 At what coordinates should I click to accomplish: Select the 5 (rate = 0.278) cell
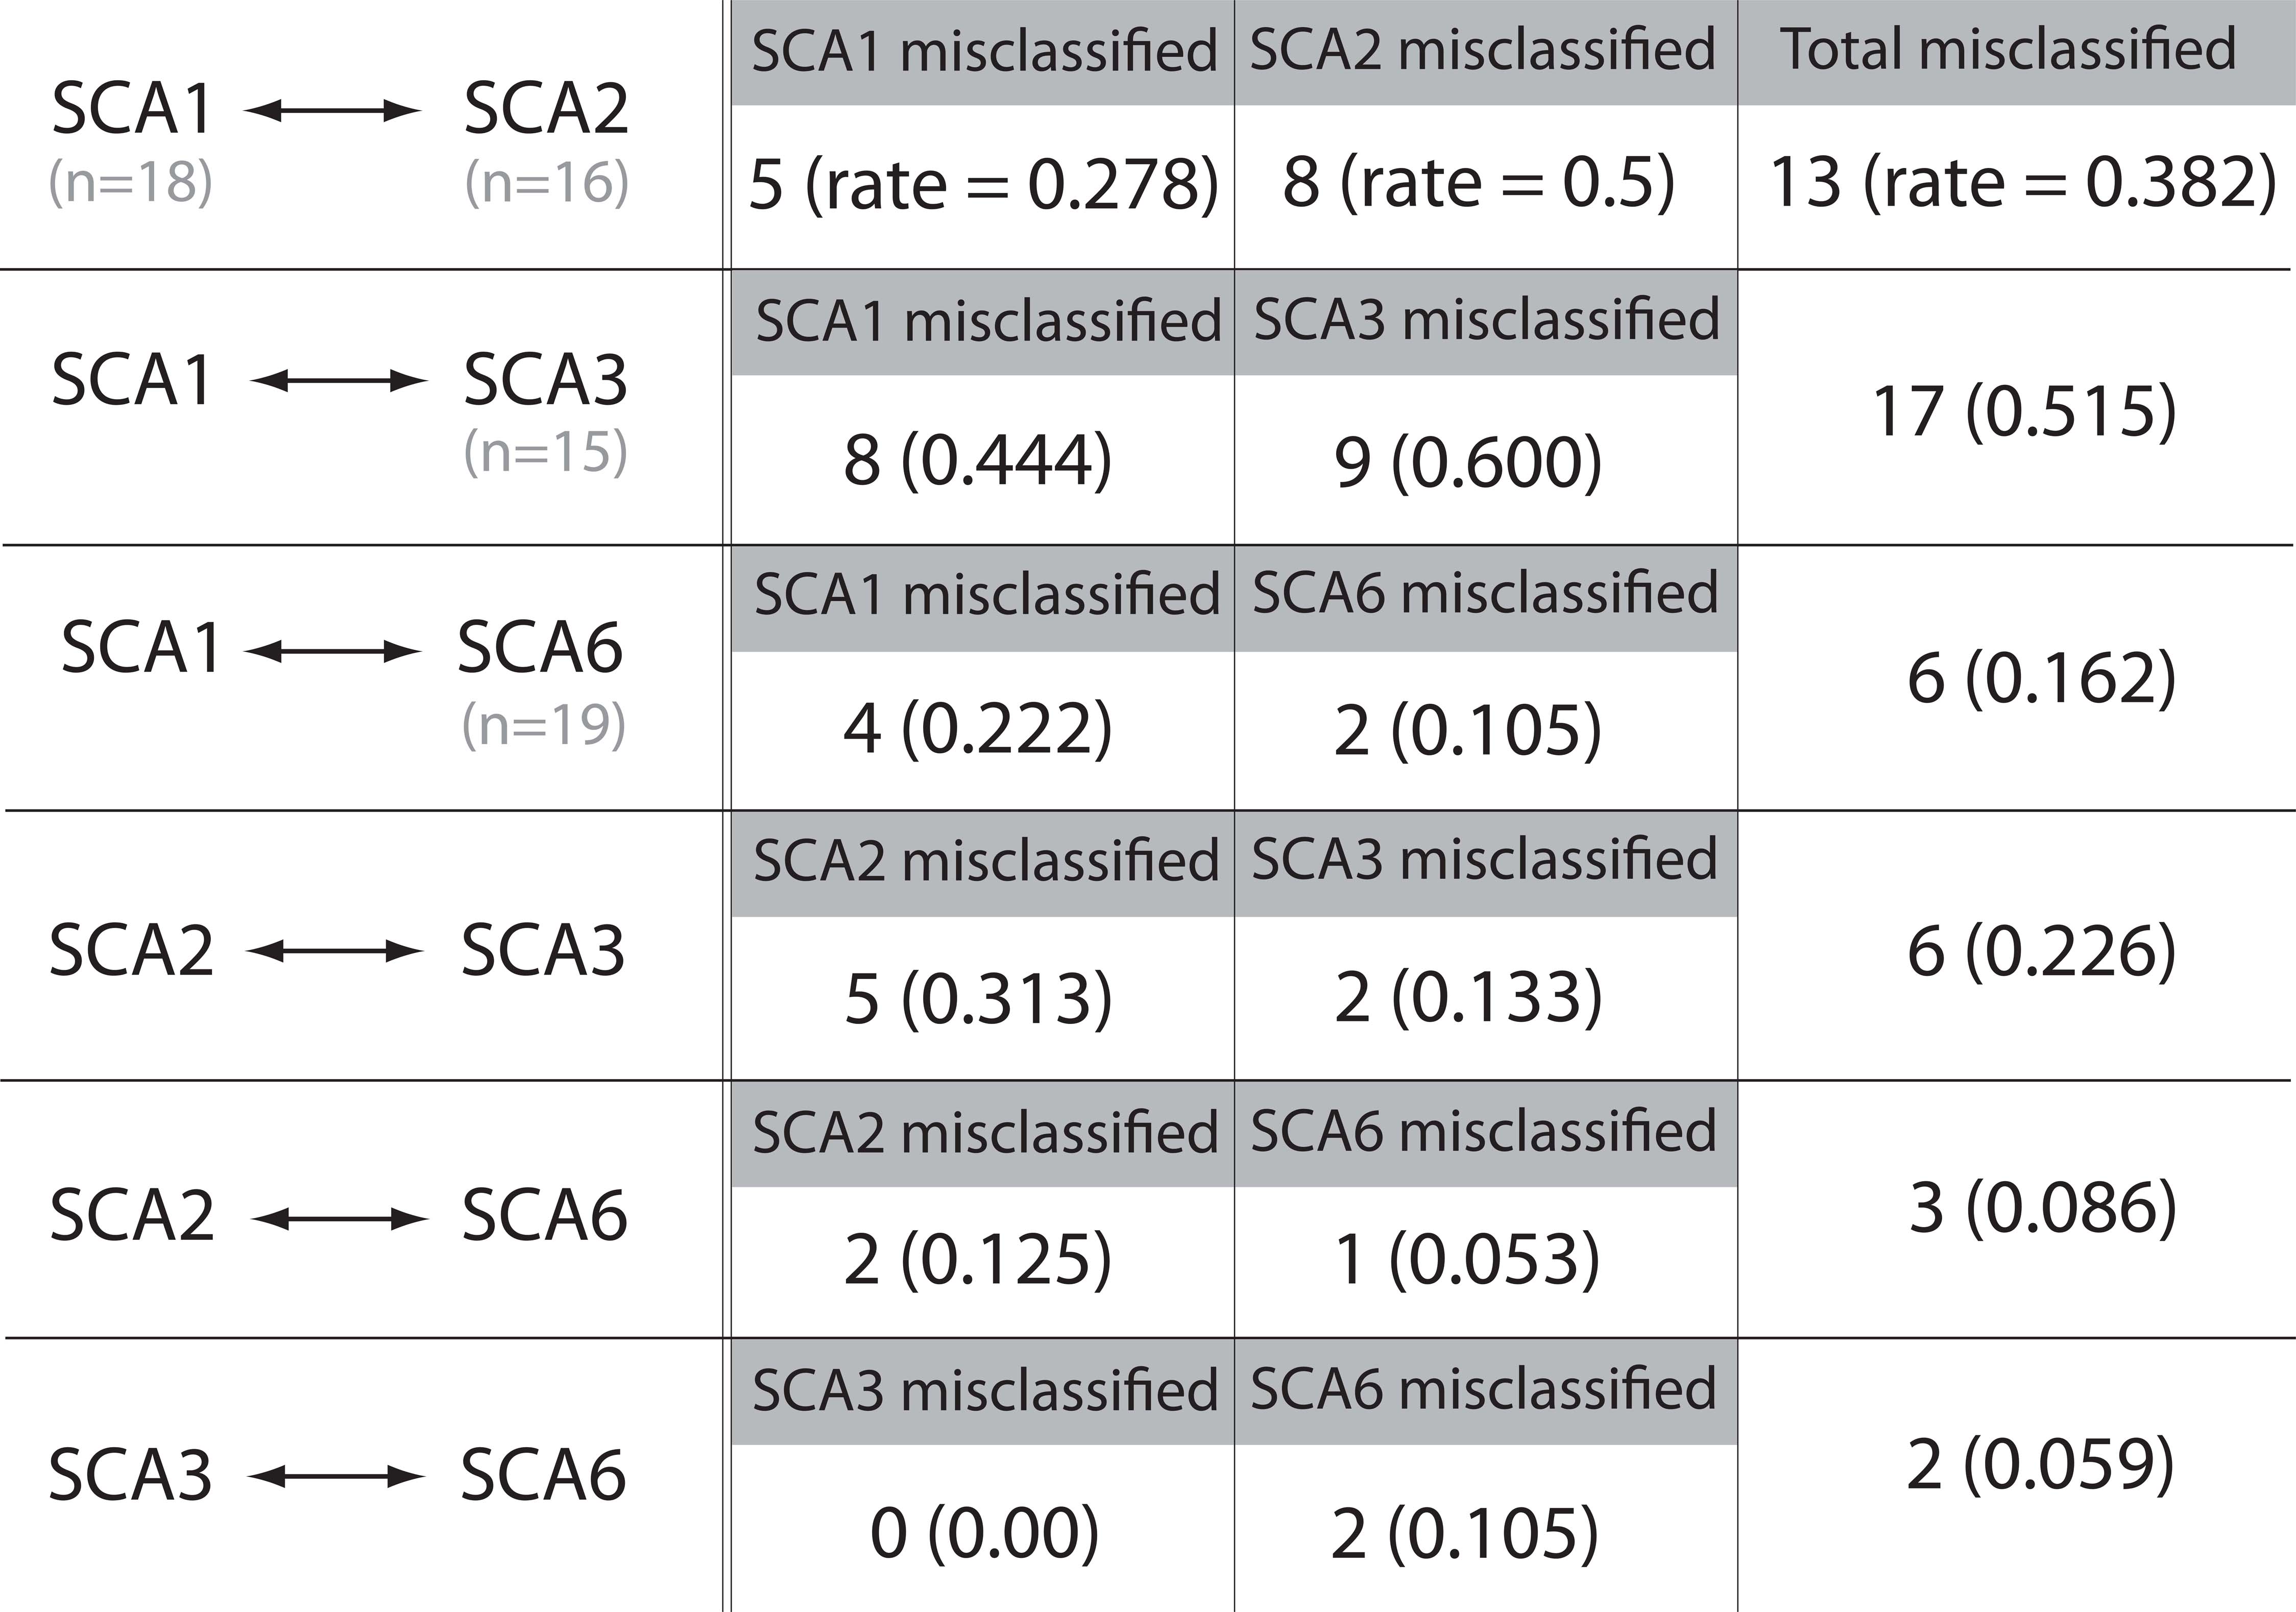(983, 185)
